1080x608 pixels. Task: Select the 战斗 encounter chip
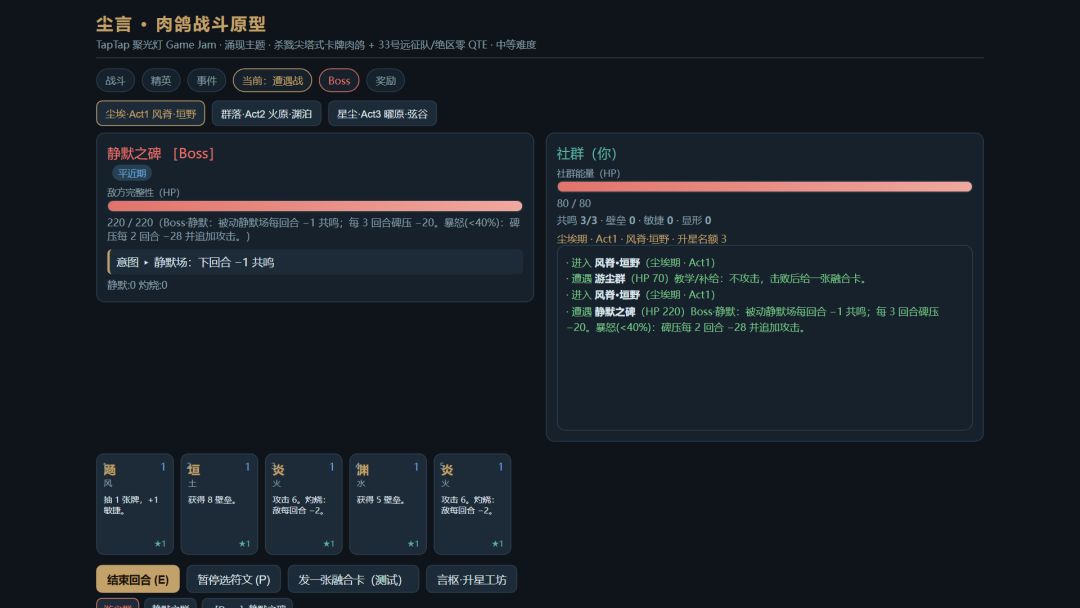point(115,81)
